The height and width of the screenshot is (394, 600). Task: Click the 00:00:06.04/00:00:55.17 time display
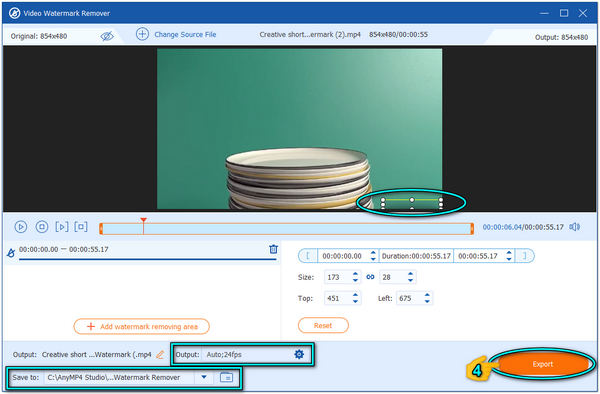point(523,227)
